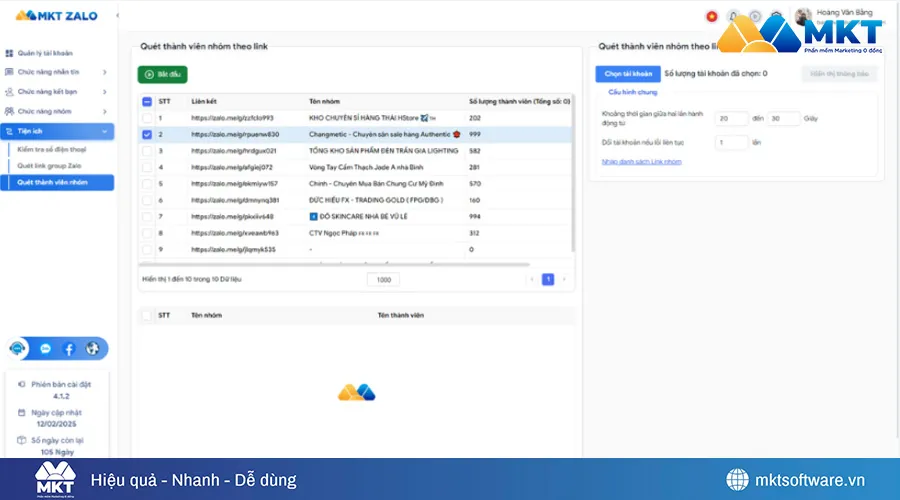This screenshot has width=900, height=500.
Task: Check the box for row 1 KHO CHUYÊN SỈ
Action: (x=148, y=118)
